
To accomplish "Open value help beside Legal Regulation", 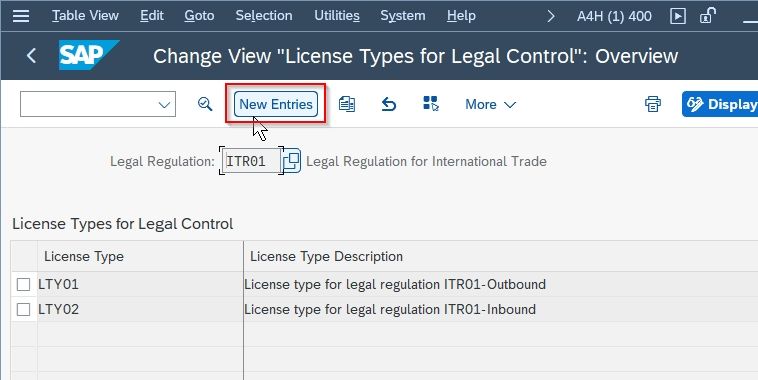I will (x=291, y=161).
